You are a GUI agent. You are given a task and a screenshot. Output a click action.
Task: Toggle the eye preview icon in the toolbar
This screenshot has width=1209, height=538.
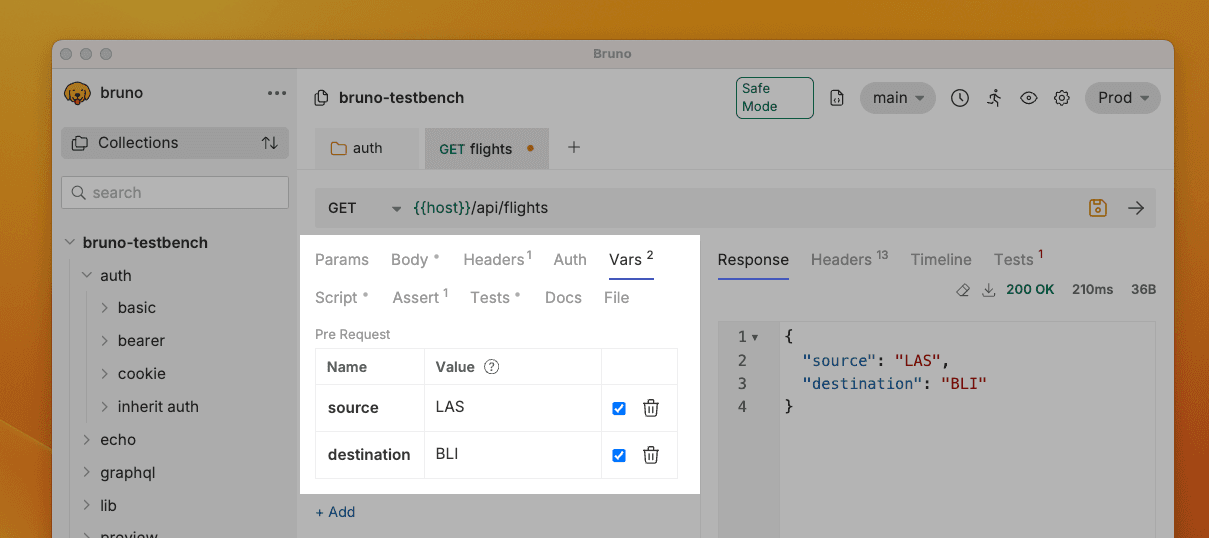point(1028,98)
